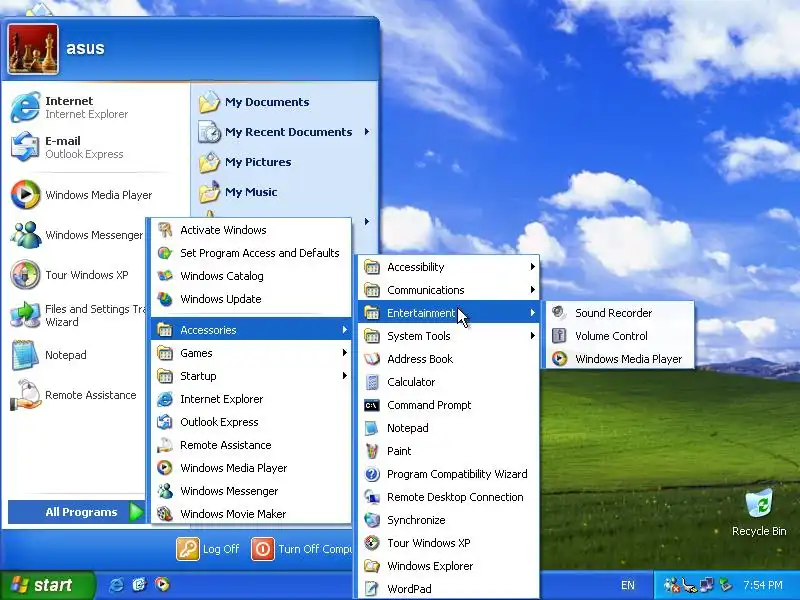Viewport: 800px width, 600px height.
Task: Open My Documents folder
Action: (x=284, y=102)
